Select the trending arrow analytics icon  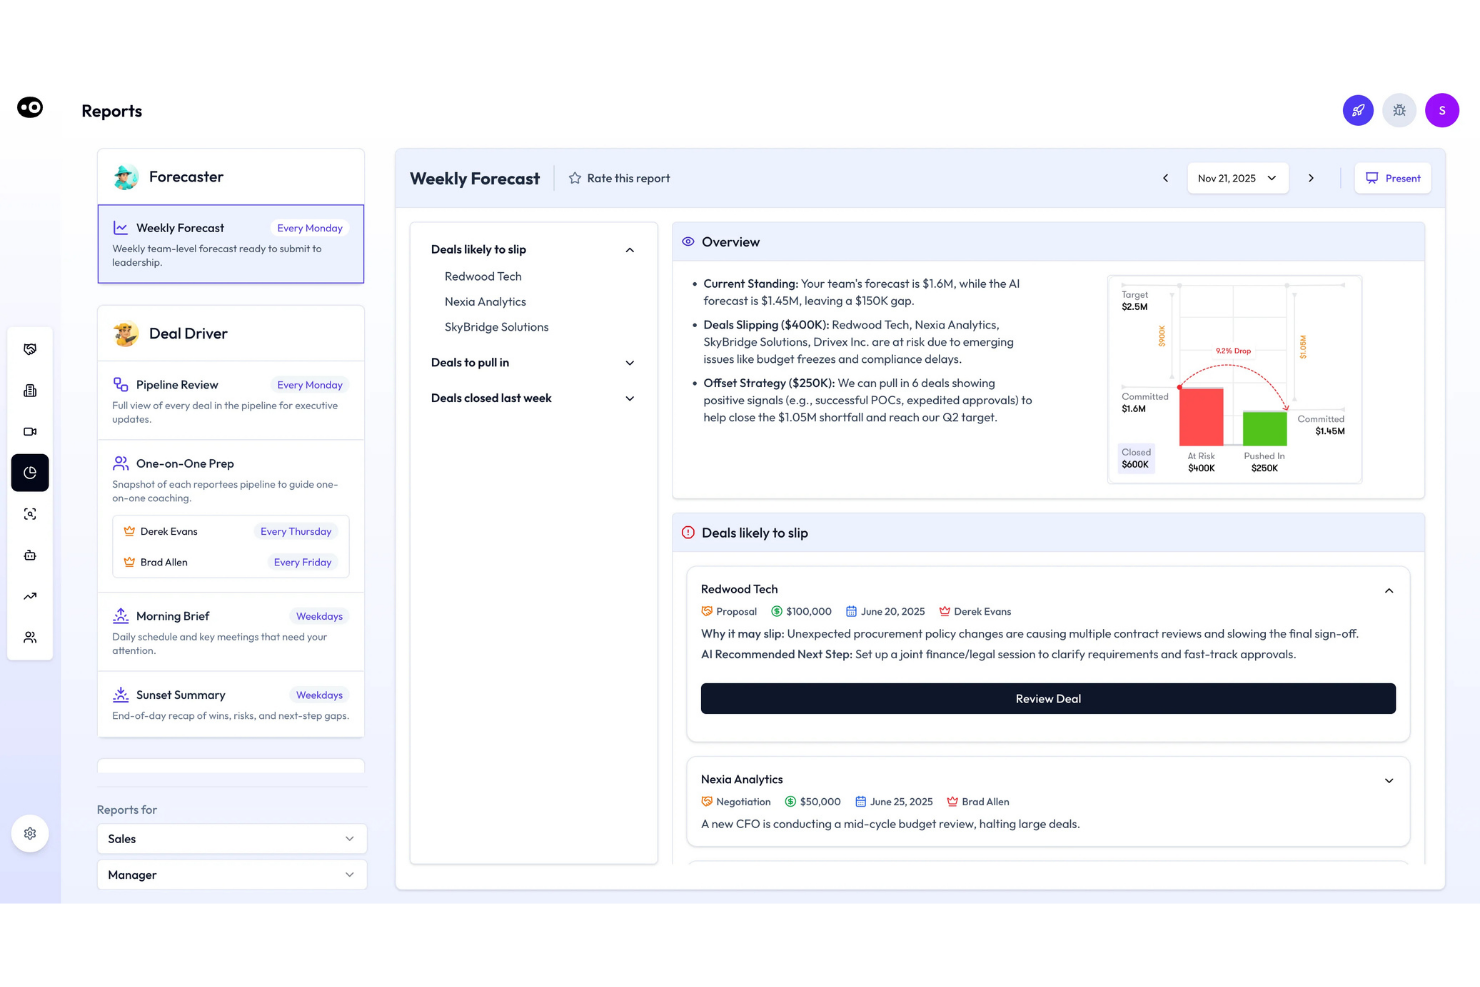pos(30,596)
